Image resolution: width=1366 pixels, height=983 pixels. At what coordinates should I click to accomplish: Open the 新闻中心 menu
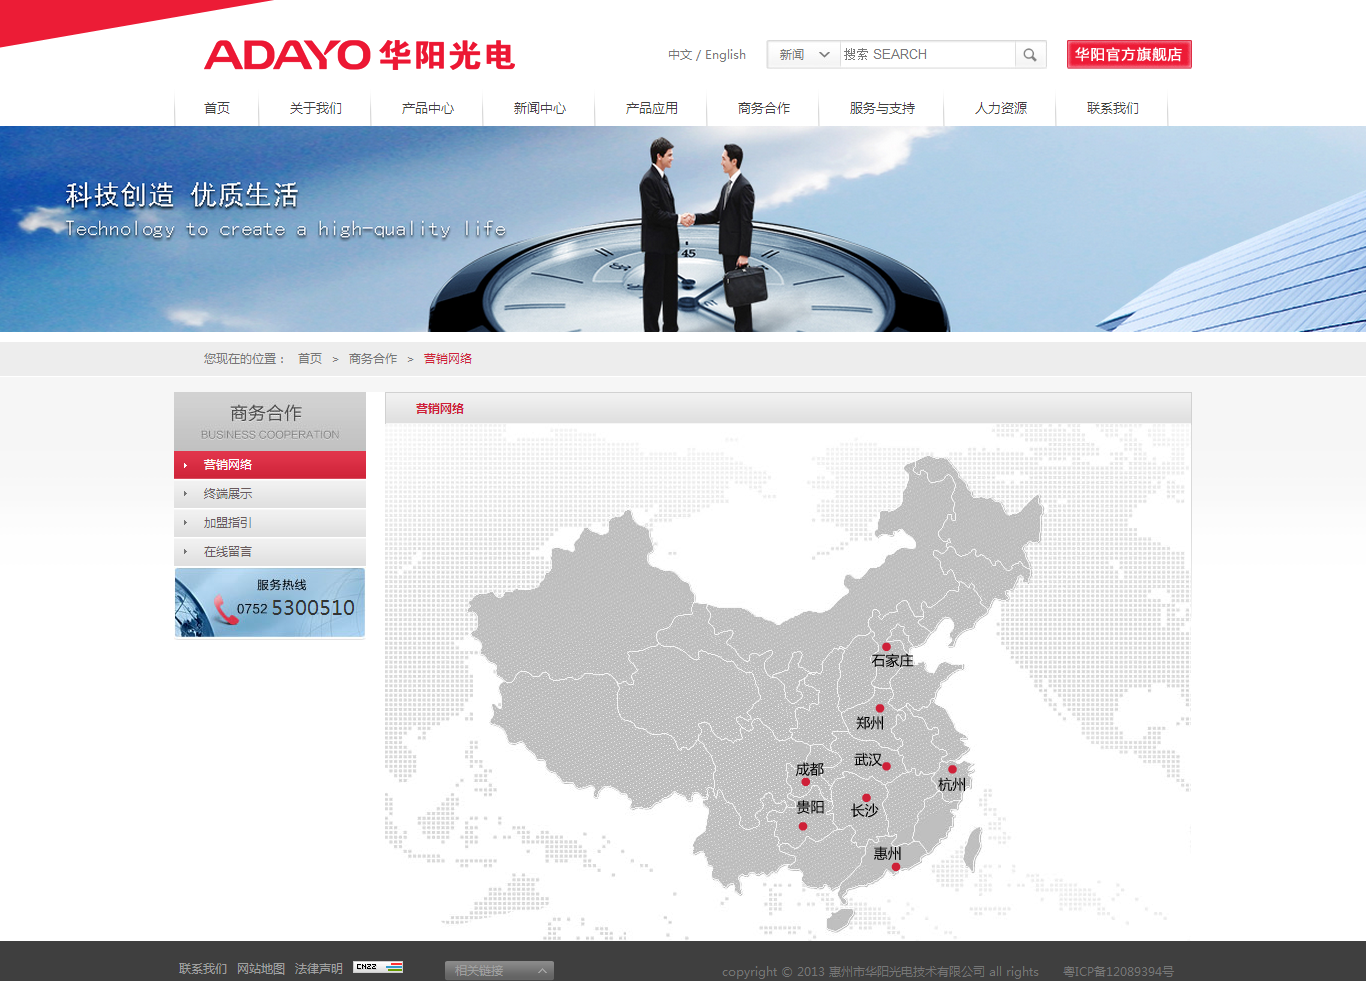[x=539, y=108]
